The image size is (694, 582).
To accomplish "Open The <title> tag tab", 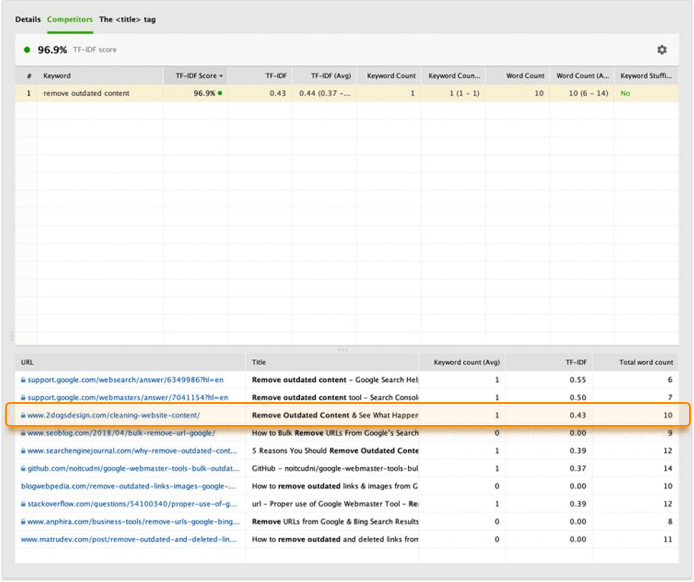I will click(127, 19).
